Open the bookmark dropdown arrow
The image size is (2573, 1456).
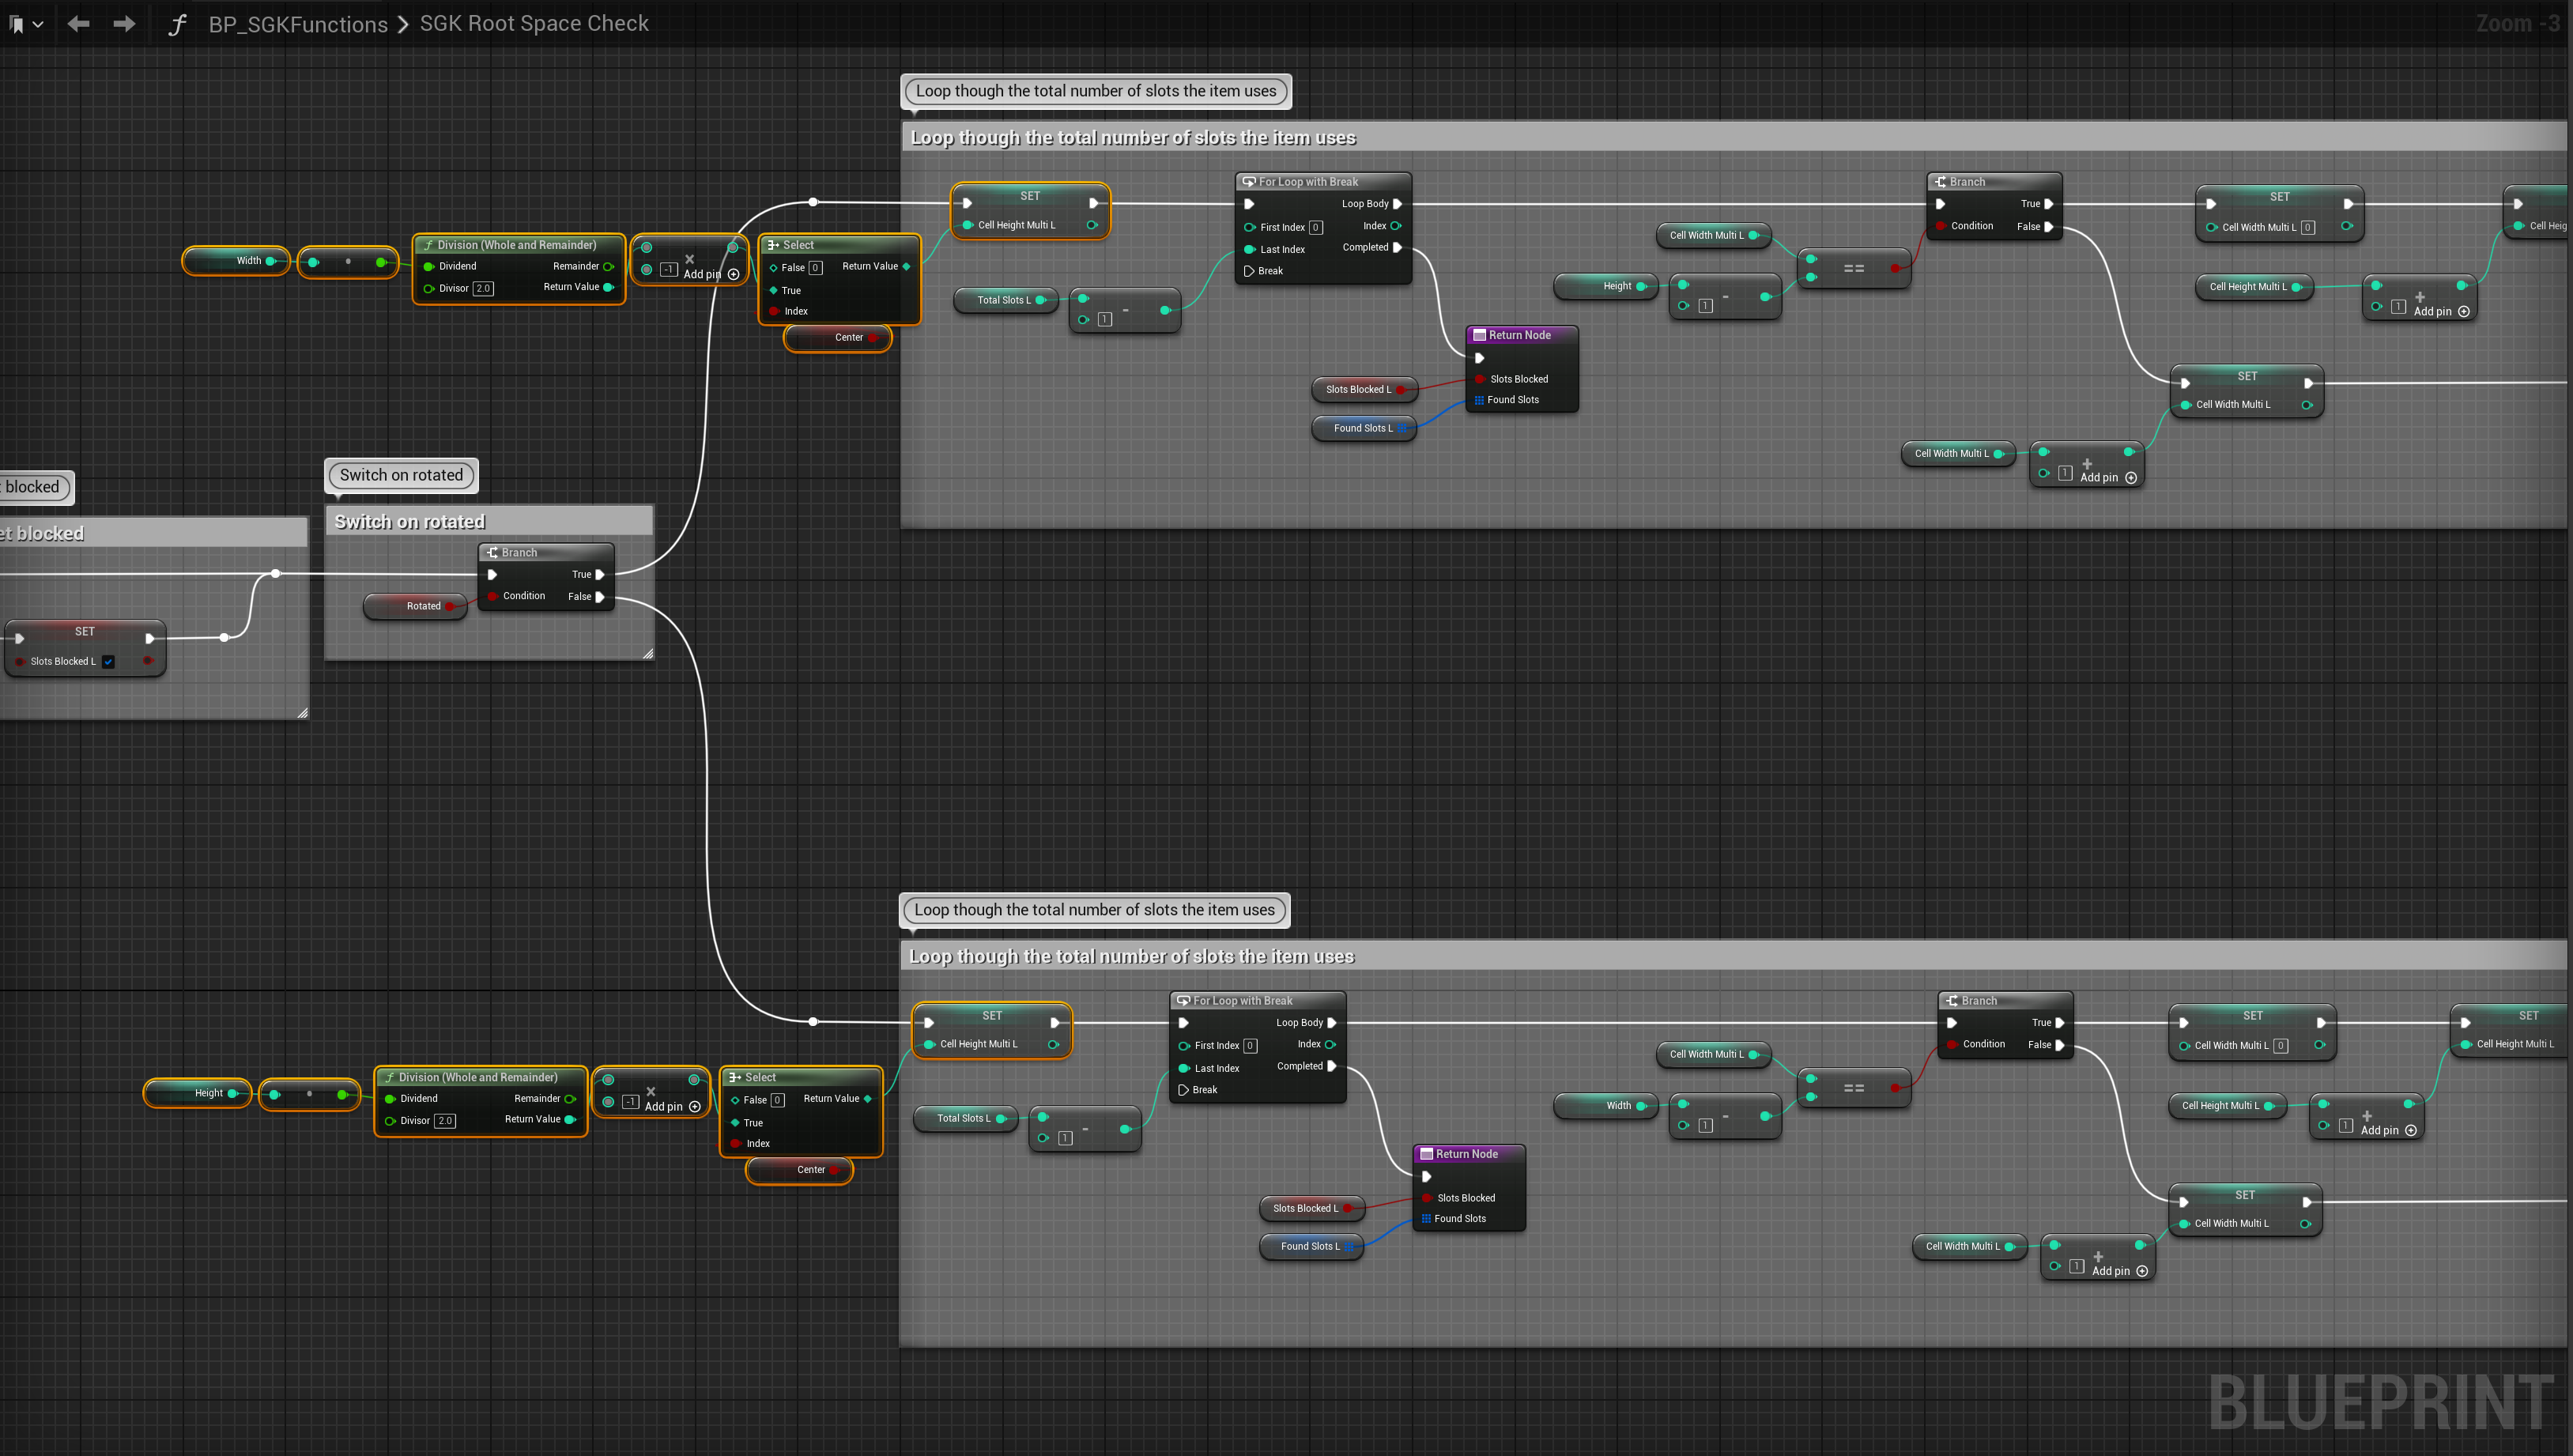click(x=38, y=24)
